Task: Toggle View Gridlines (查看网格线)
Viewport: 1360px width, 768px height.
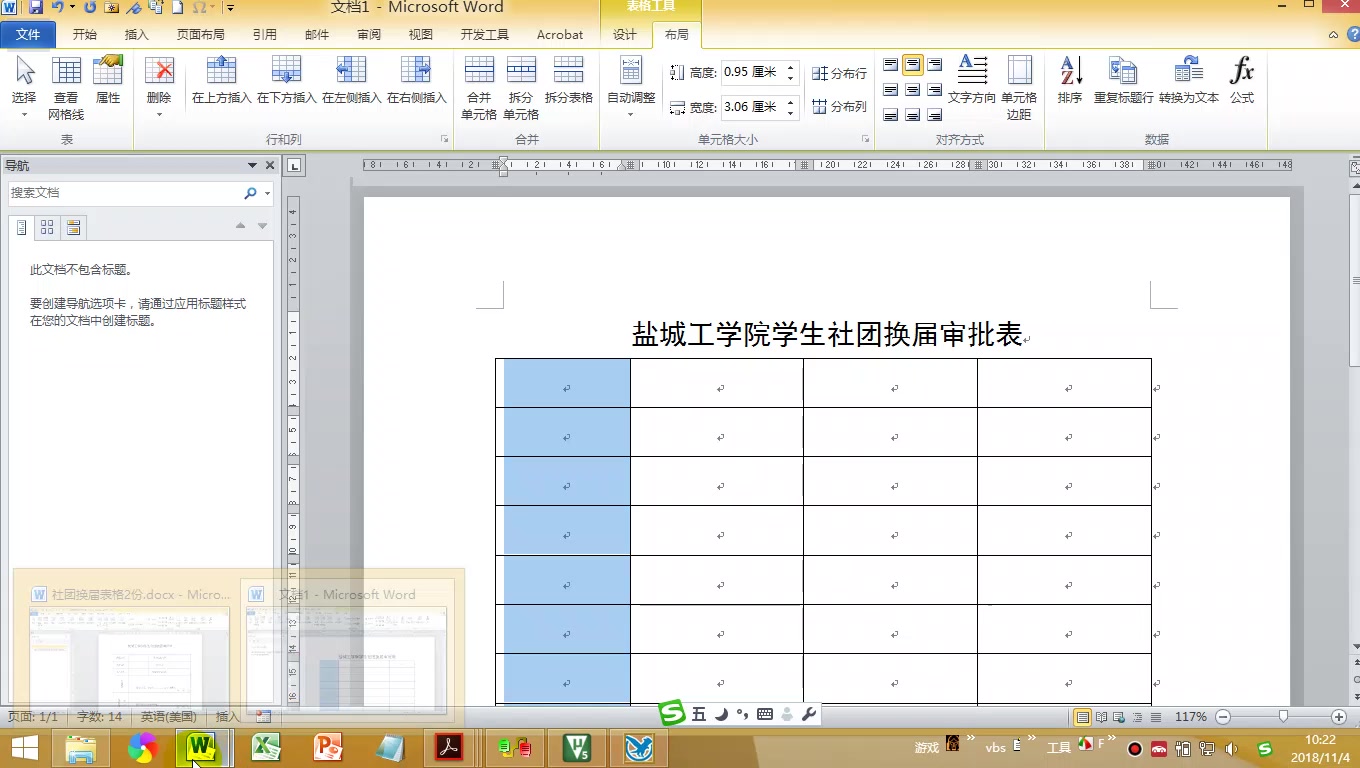Action: click(x=66, y=88)
